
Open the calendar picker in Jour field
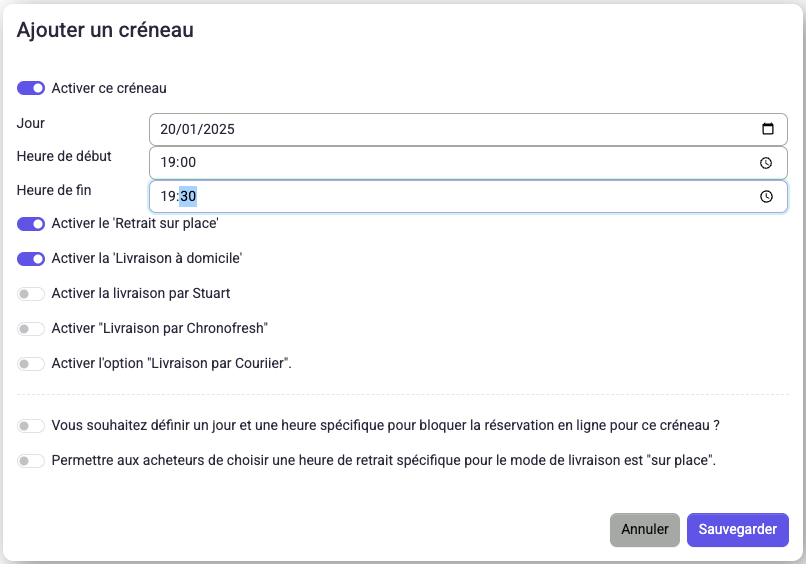click(x=767, y=129)
